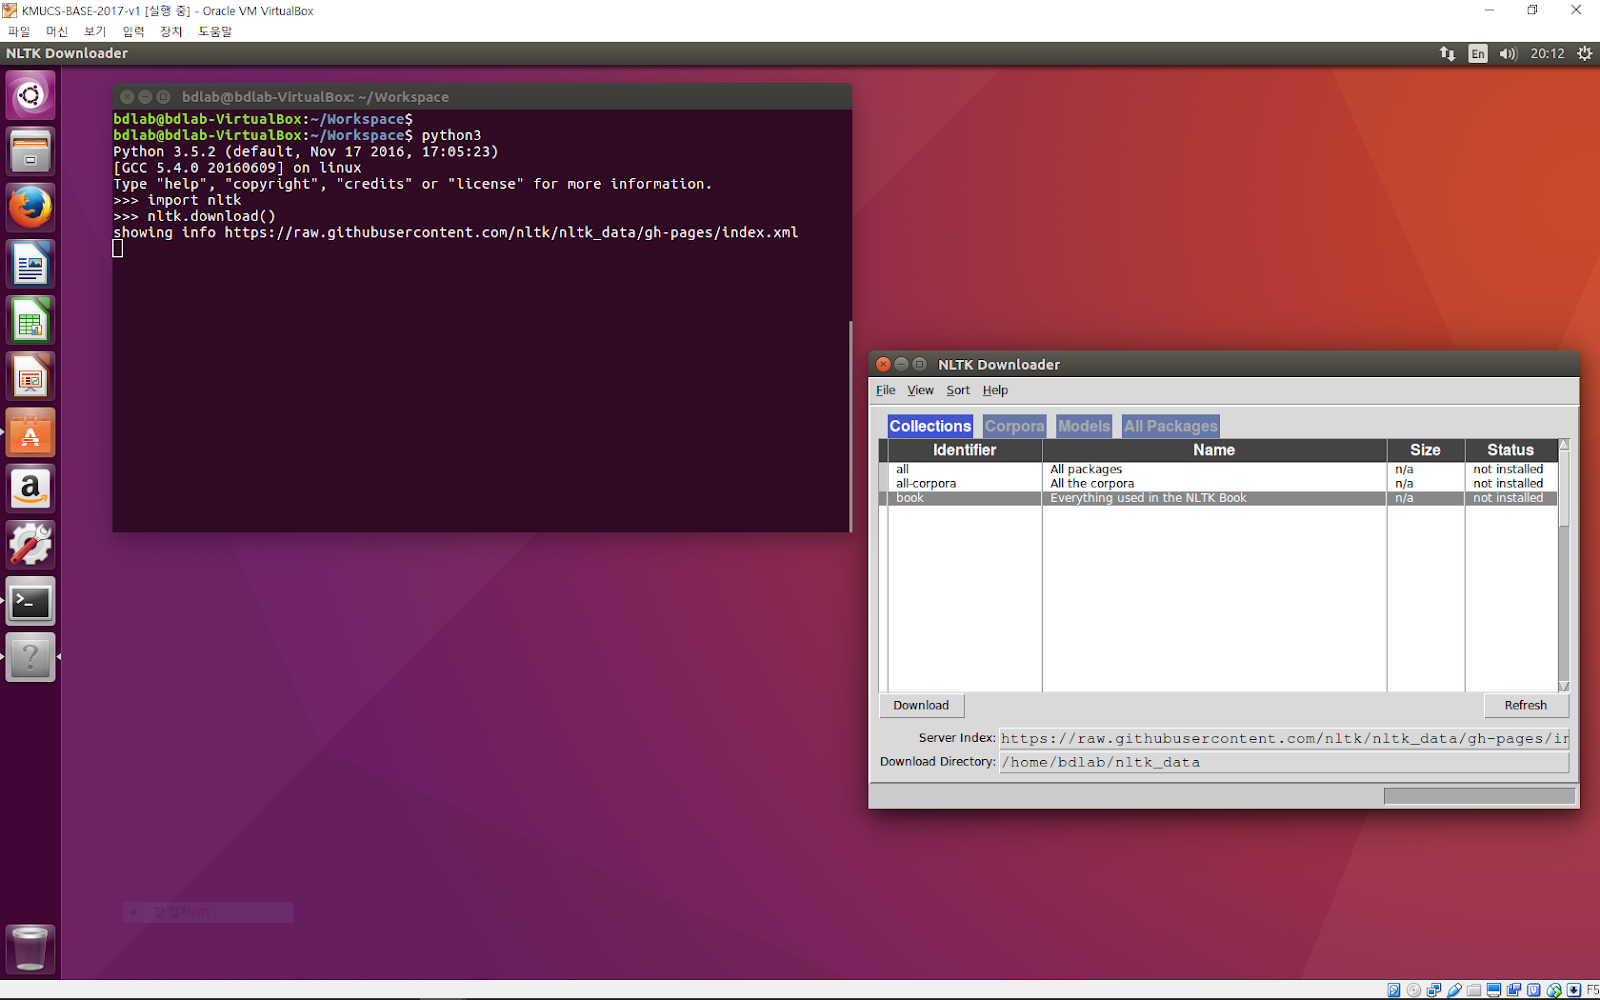Open the View menu in NLTK Downloader
Image resolution: width=1600 pixels, height=1000 pixels.
point(920,390)
